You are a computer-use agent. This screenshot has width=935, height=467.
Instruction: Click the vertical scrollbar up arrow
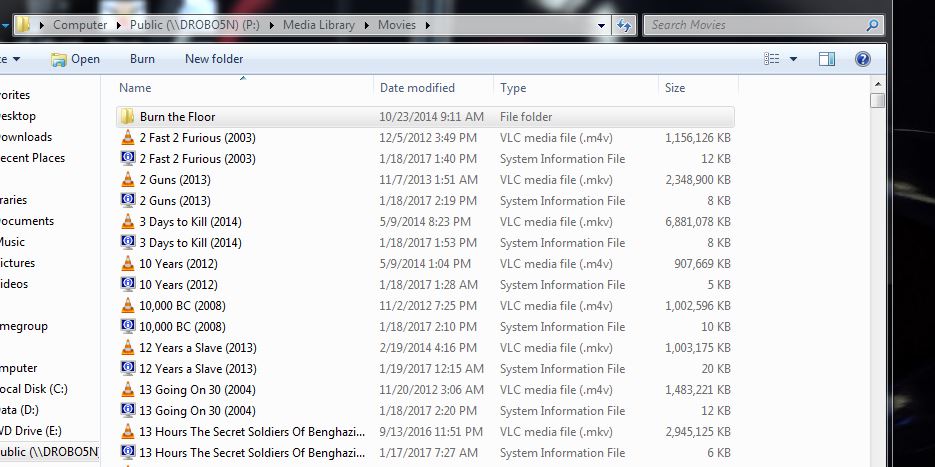click(x=877, y=84)
